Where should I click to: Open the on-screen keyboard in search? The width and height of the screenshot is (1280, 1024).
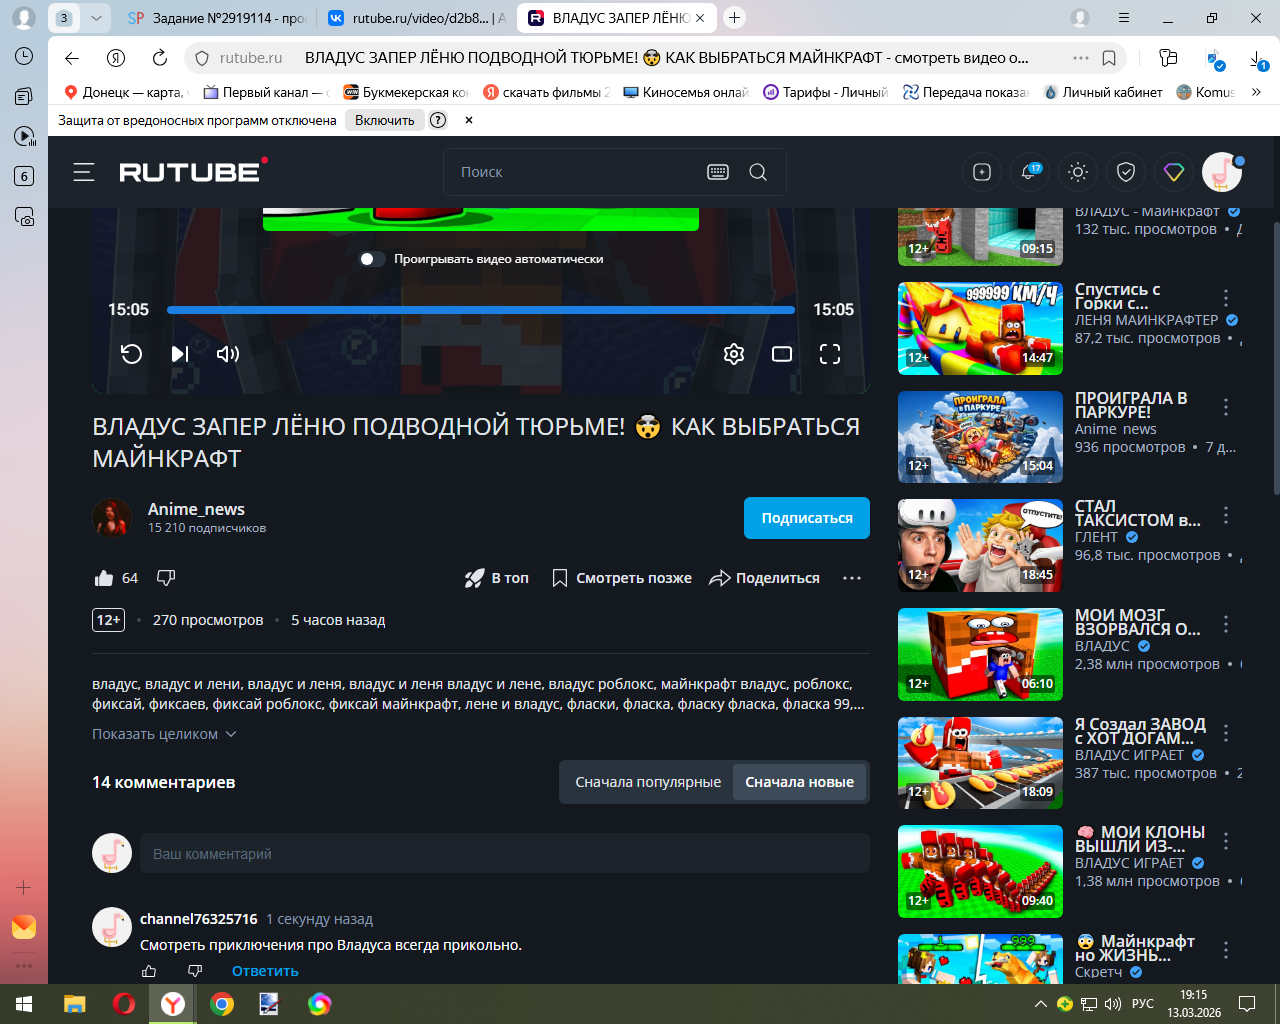[718, 172]
